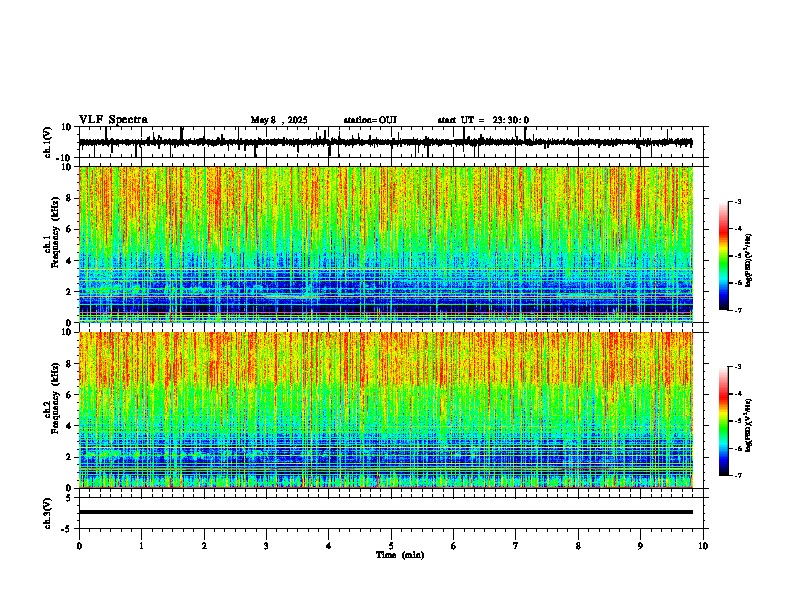Click the "3" tick label on the Time axis
This screenshot has width=792, height=612.
[266, 546]
